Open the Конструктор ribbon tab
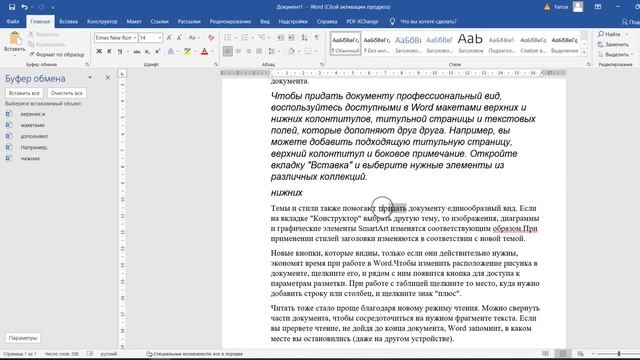 point(102,21)
